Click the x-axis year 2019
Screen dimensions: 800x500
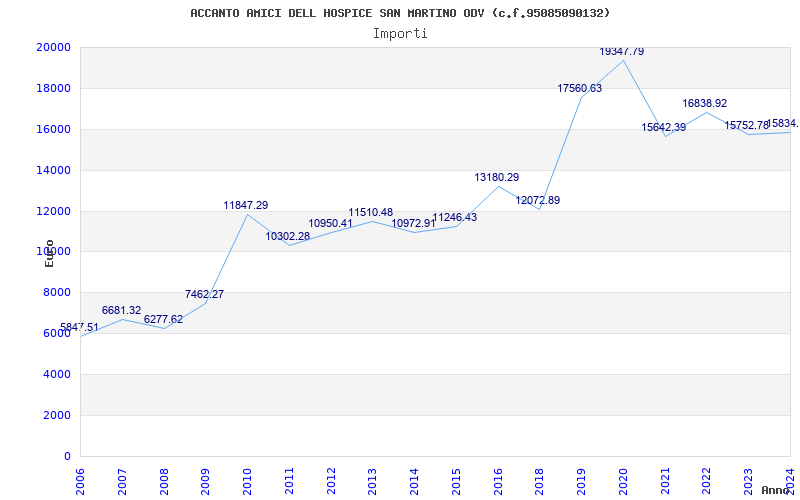581,481
